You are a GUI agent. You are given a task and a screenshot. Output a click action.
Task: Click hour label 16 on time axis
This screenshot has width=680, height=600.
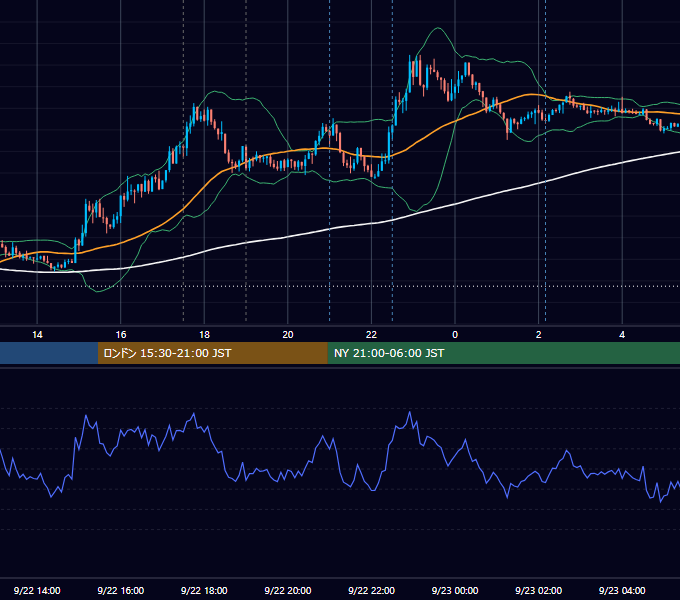tap(121, 334)
